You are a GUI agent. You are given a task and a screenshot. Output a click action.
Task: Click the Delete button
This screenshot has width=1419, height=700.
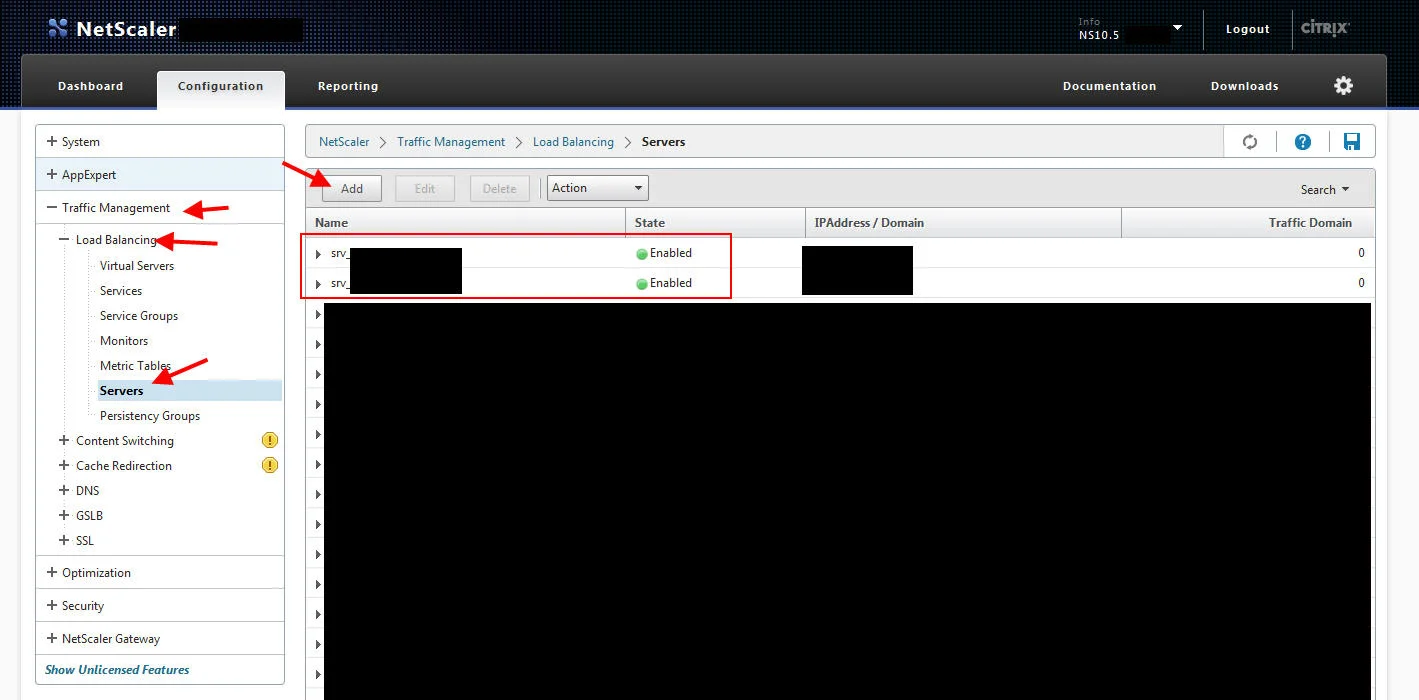pyautogui.click(x=500, y=188)
